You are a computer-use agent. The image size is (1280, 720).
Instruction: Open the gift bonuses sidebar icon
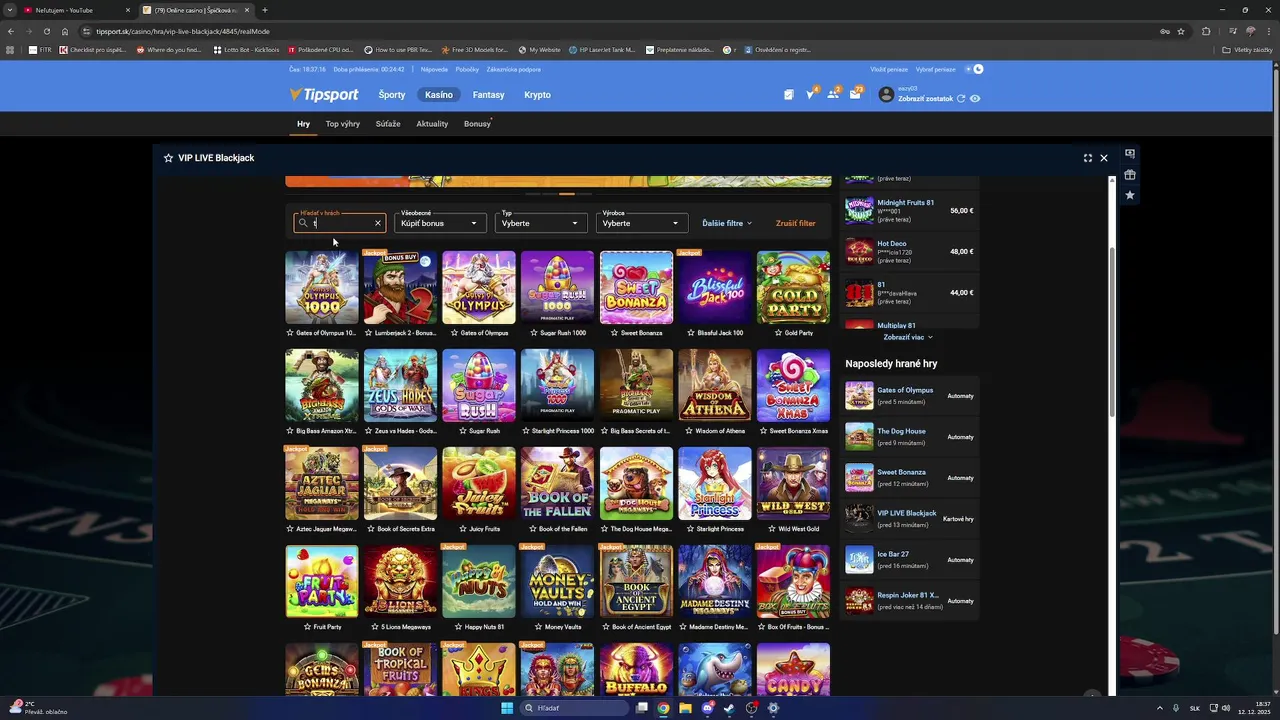(1130, 175)
